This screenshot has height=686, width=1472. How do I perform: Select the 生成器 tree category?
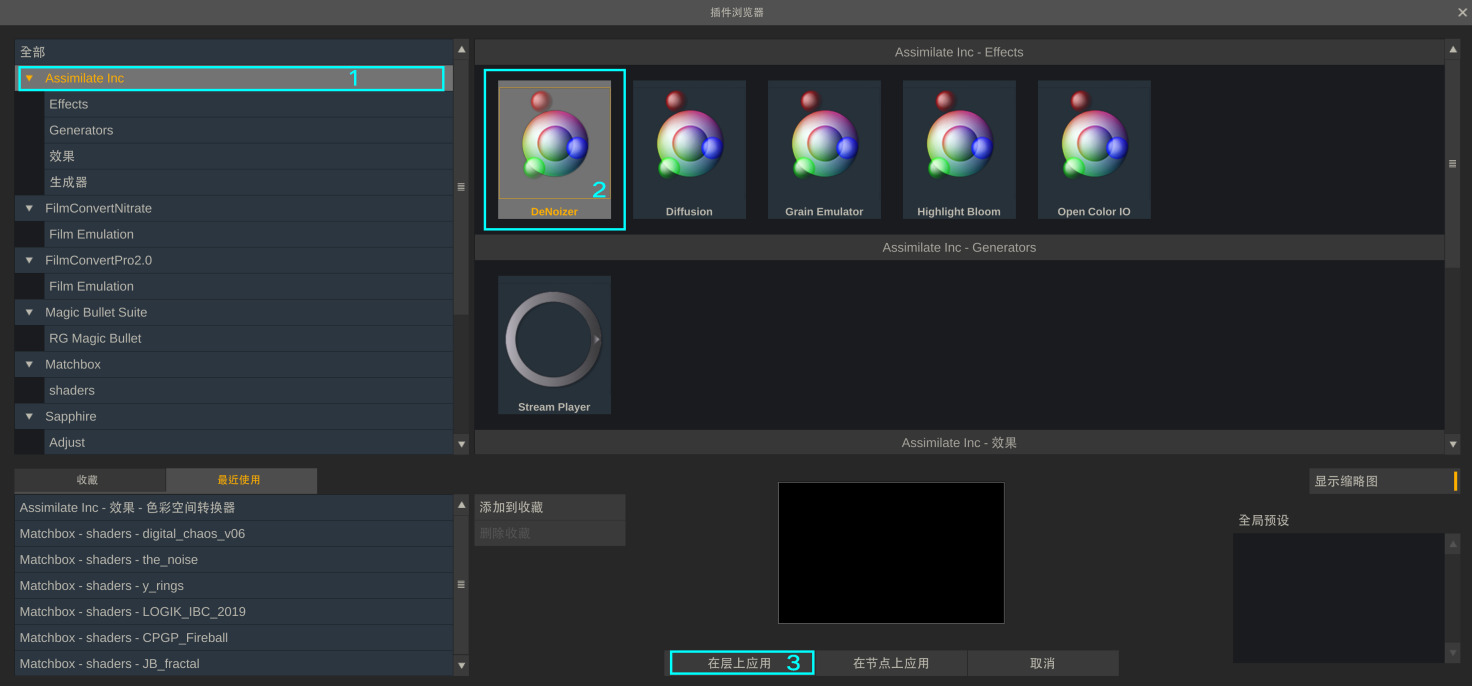[248, 182]
